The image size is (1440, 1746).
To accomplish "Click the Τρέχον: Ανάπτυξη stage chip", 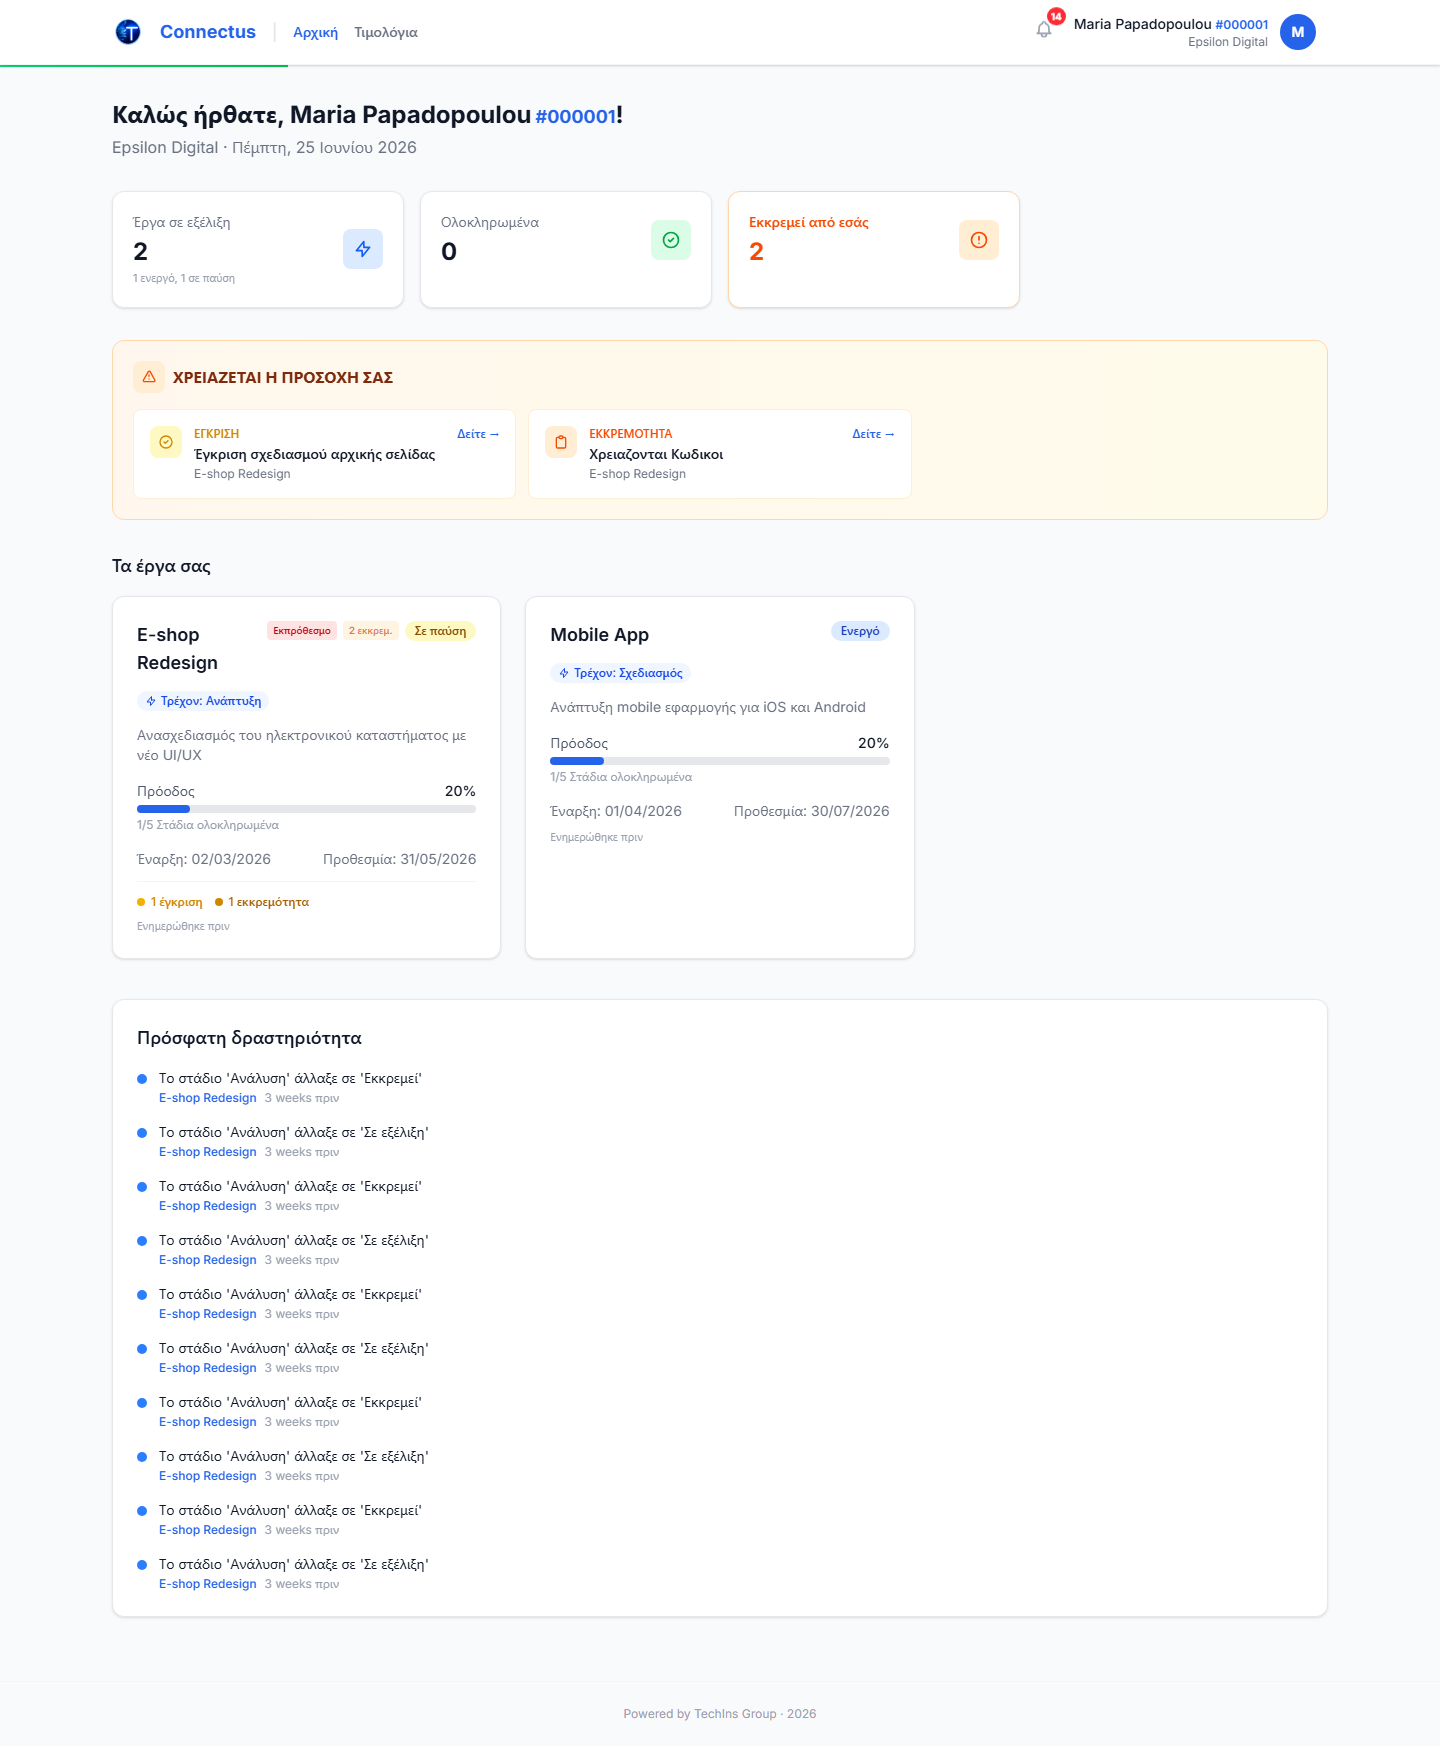I will (203, 701).
